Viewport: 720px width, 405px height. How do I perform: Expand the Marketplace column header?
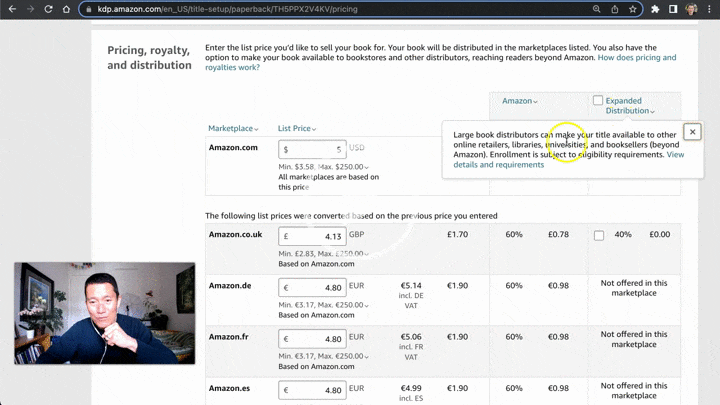point(233,128)
